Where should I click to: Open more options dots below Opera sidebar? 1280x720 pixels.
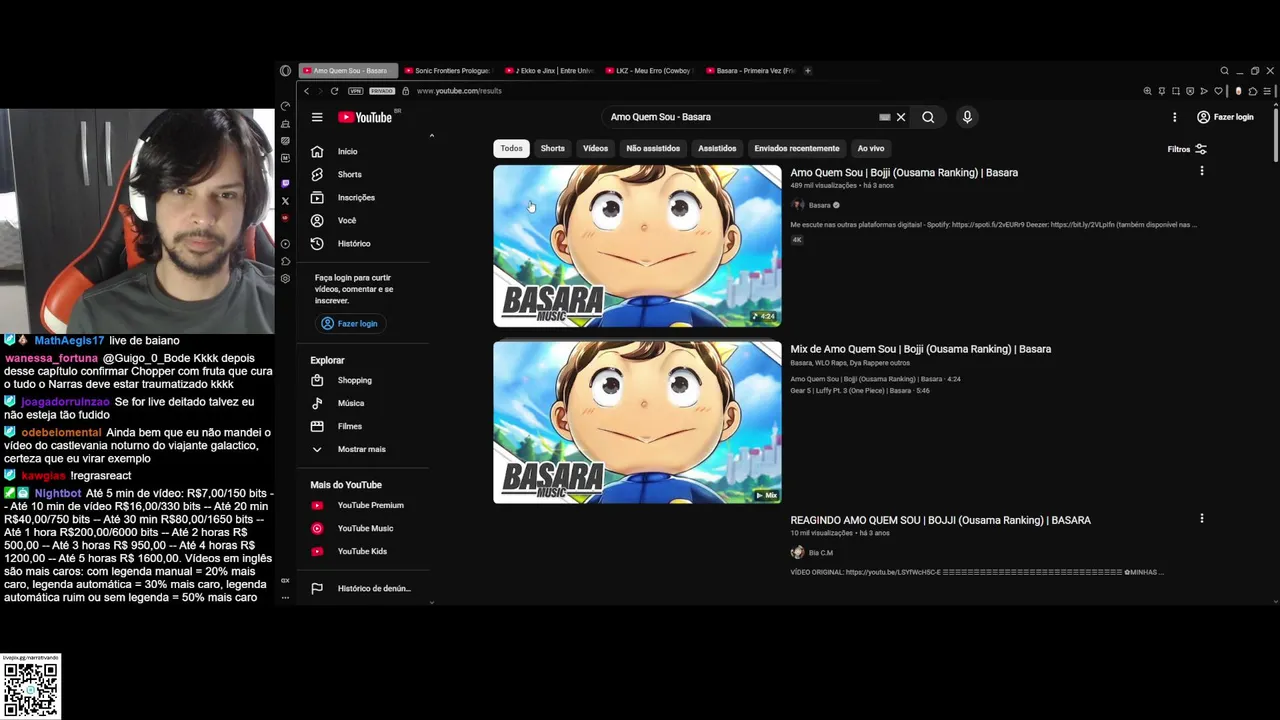(285, 597)
